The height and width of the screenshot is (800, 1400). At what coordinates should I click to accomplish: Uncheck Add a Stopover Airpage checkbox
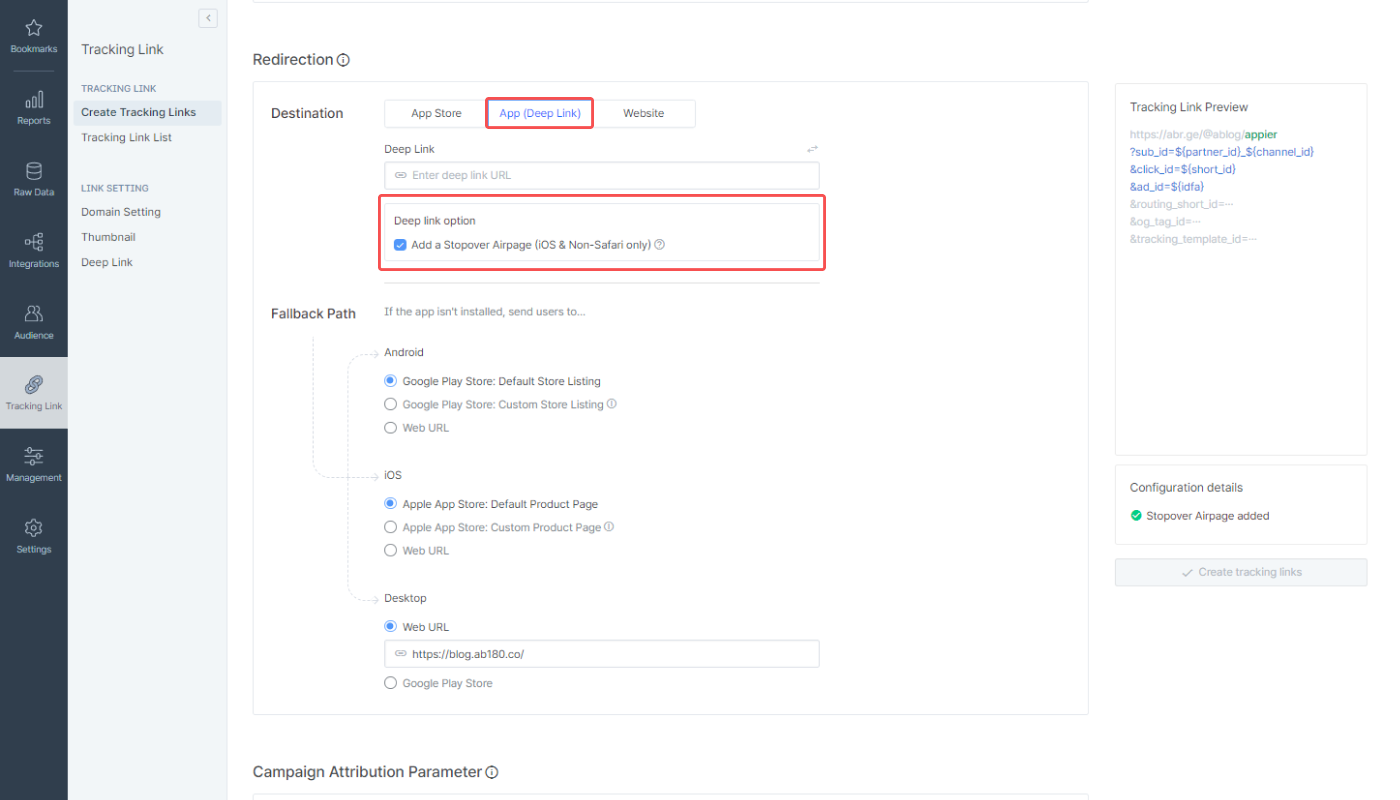[400, 245]
